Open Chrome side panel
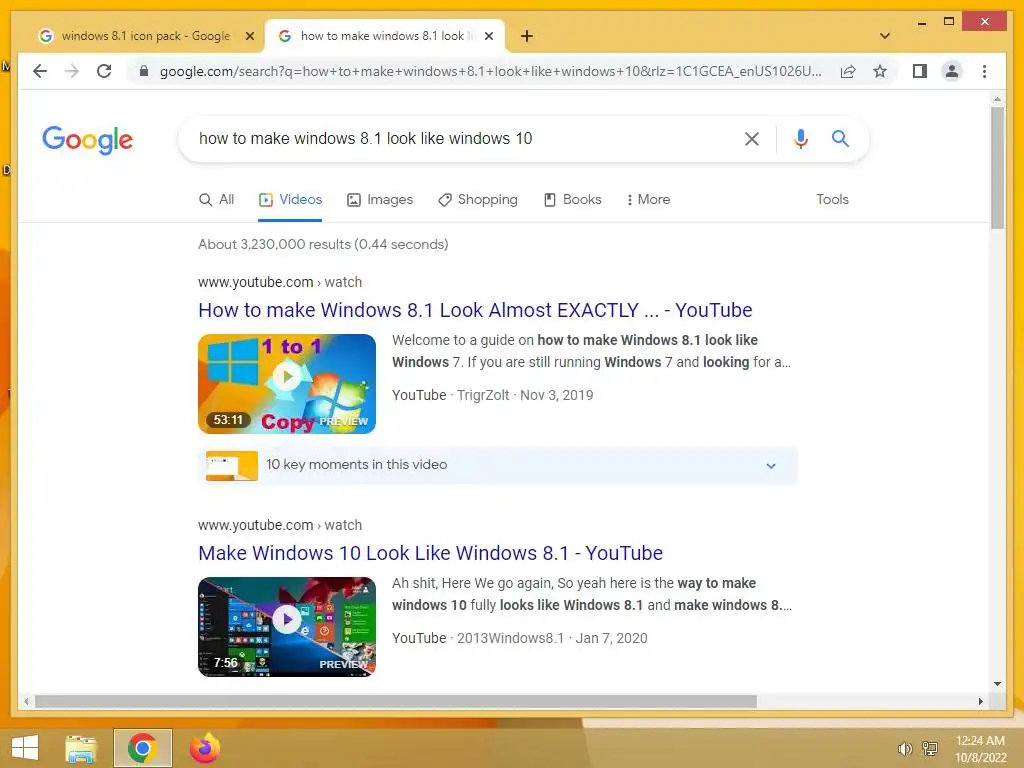1024x768 pixels. coord(920,71)
